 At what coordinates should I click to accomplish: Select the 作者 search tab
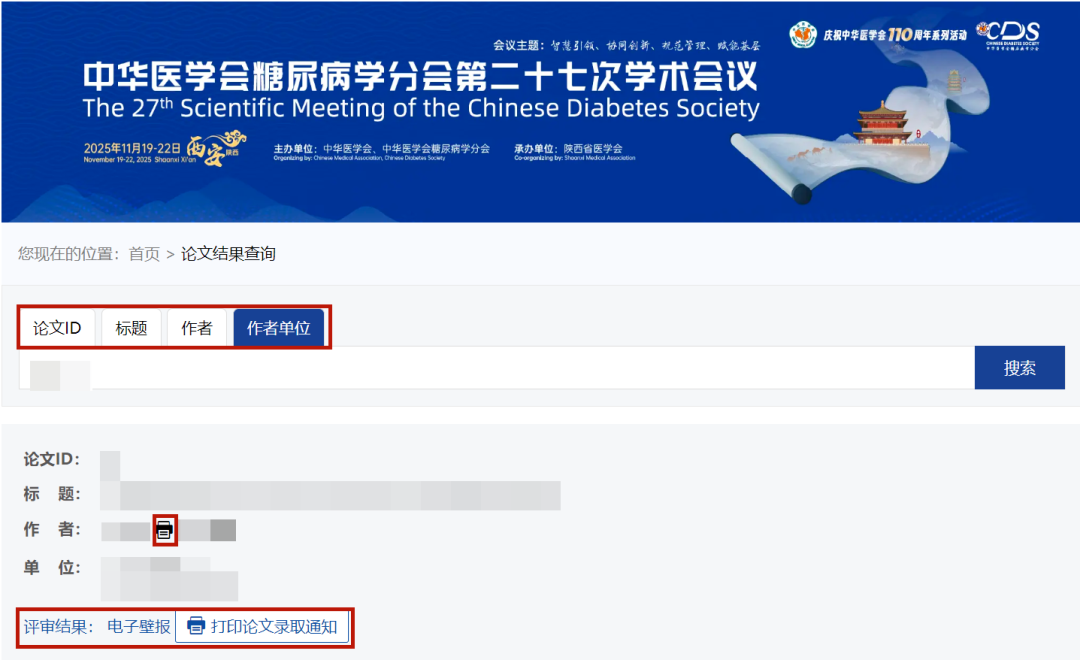(197, 327)
